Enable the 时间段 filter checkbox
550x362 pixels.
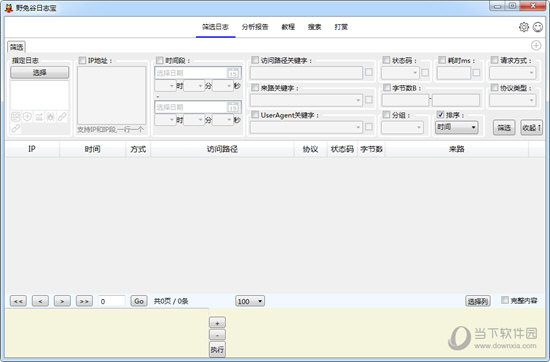coord(159,60)
